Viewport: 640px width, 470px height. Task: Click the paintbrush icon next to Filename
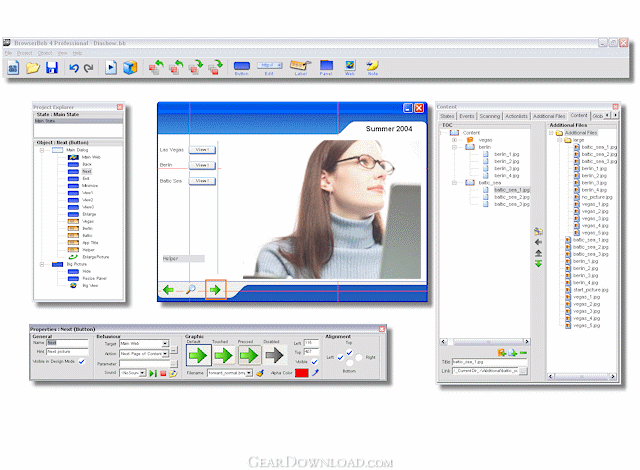click(x=260, y=373)
